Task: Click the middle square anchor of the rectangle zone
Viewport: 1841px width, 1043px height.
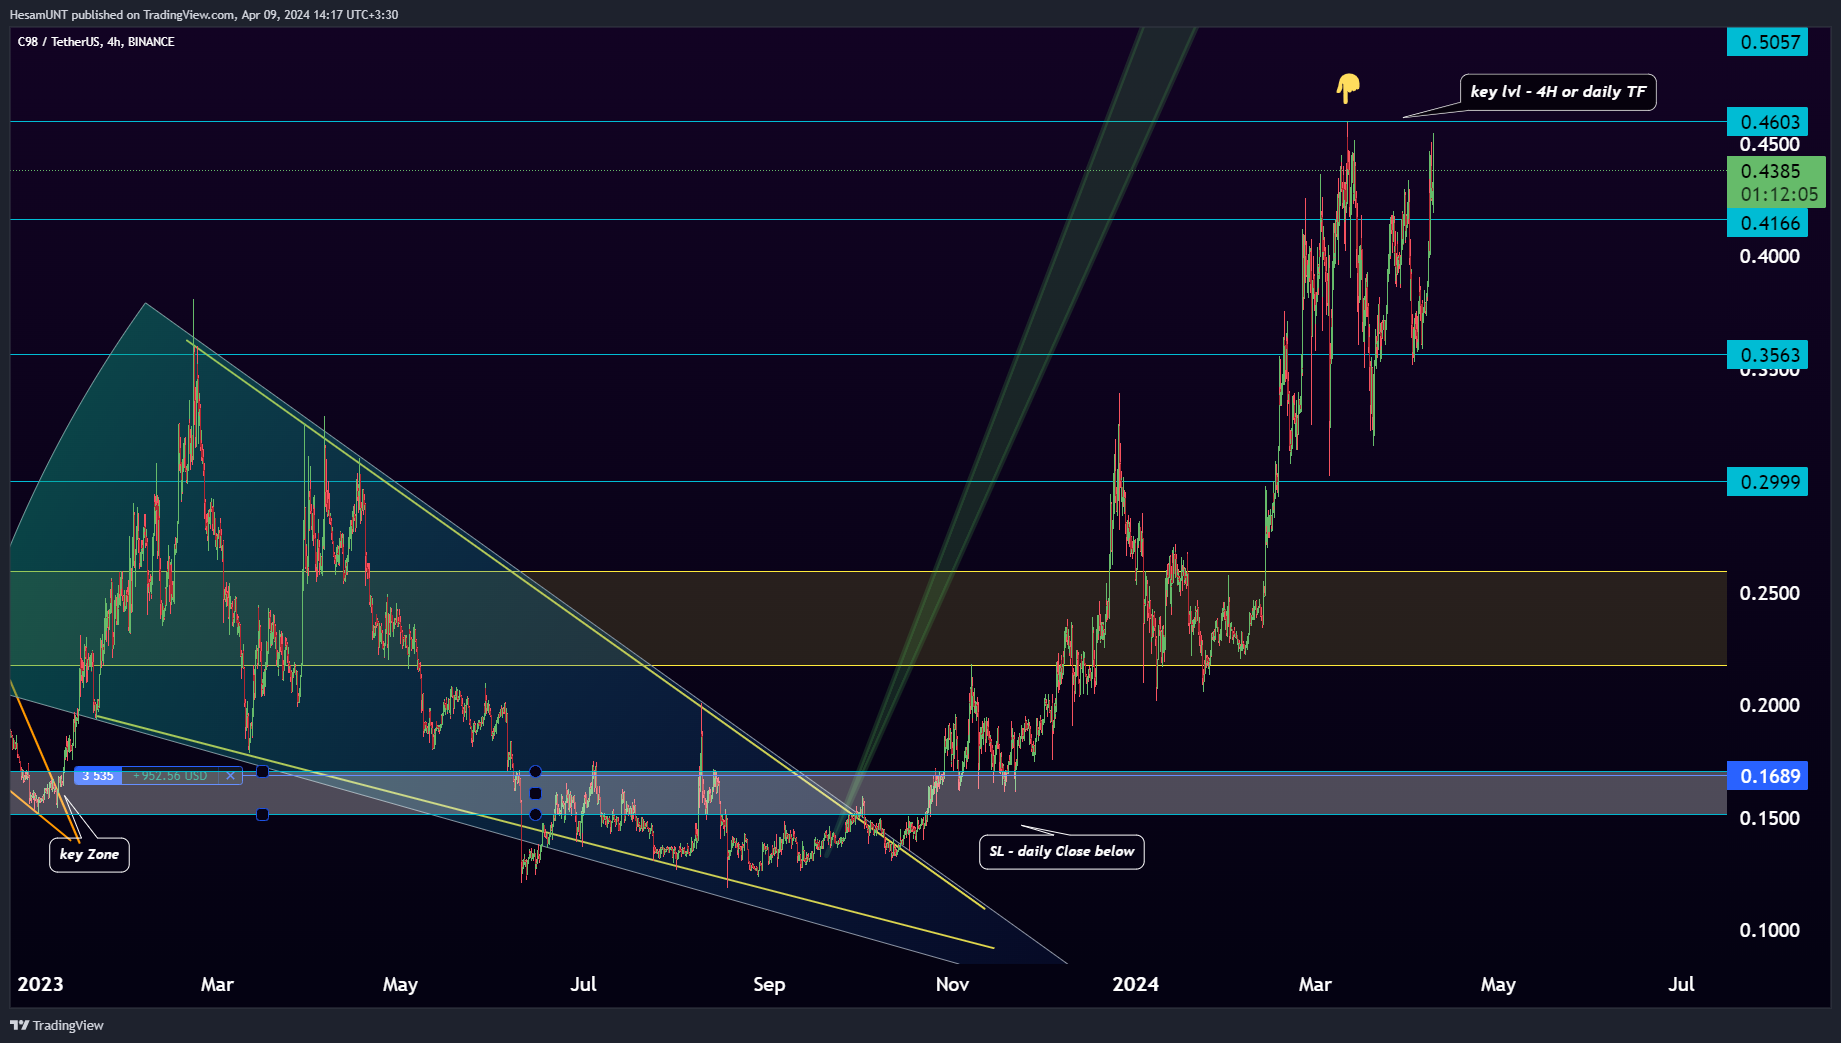Action: (535, 793)
